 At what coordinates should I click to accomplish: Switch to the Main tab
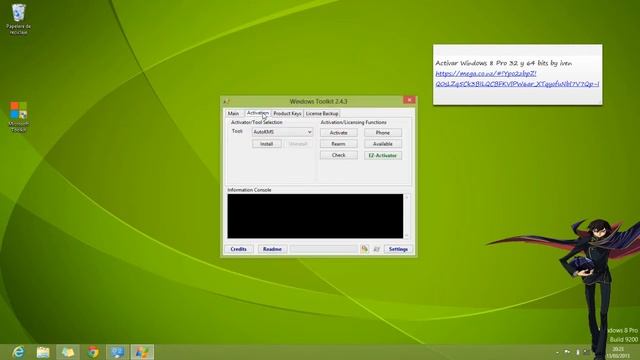pos(233,113)
